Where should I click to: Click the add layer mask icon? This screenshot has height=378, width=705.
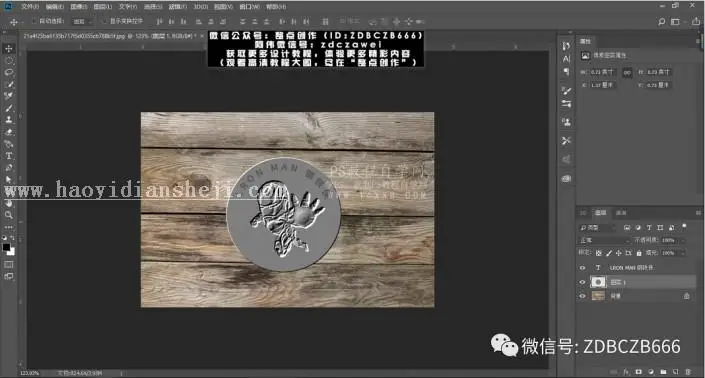point(638,372)
